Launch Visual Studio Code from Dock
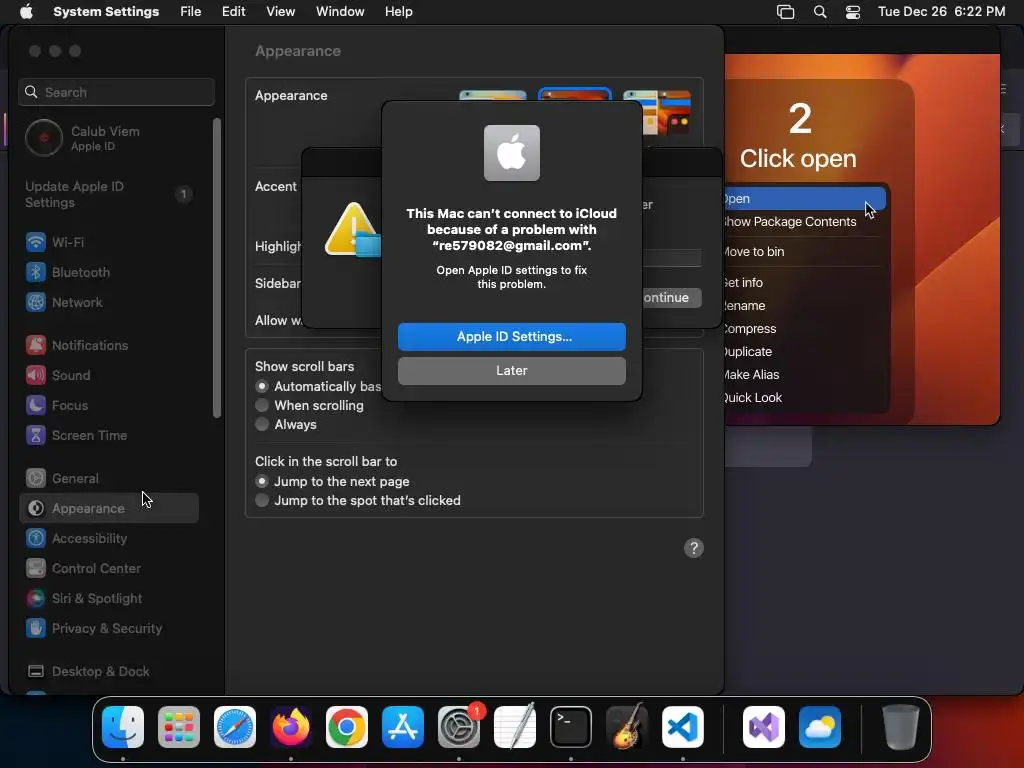This screenshot has width=1024, height=768. tap(682, 727)
